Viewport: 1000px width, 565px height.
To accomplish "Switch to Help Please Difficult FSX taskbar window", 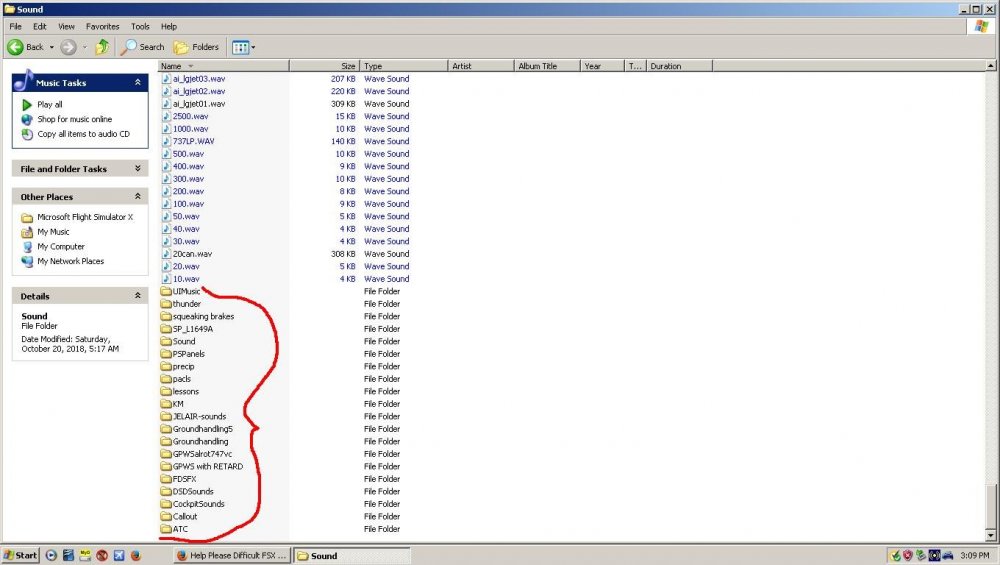I will click(x=232, y=555).
